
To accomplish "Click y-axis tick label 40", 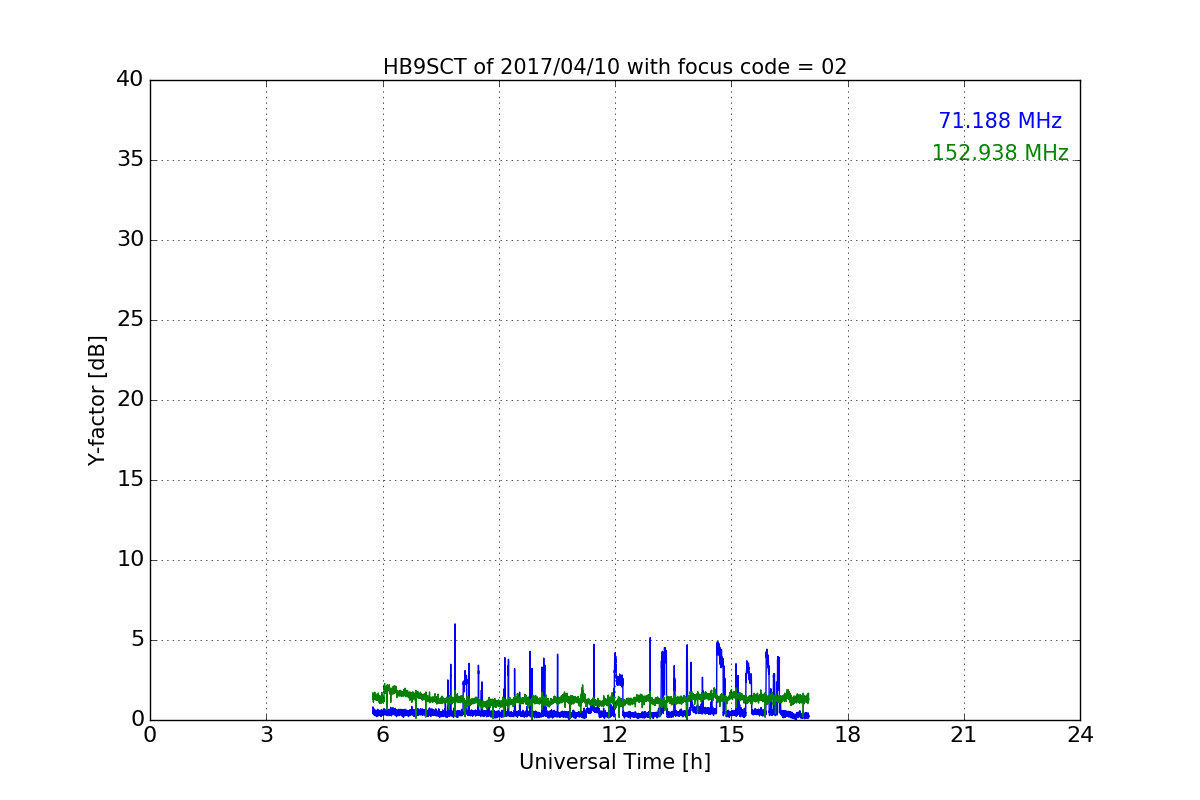I will click(130, 79).
